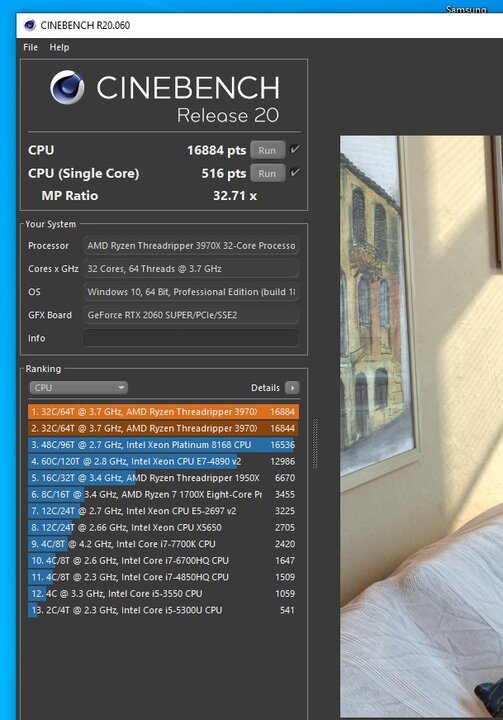Viewport: 503px width, 720px height.
Task: Select the Xeon X5650 ranking row
Action: coord(163,528)
